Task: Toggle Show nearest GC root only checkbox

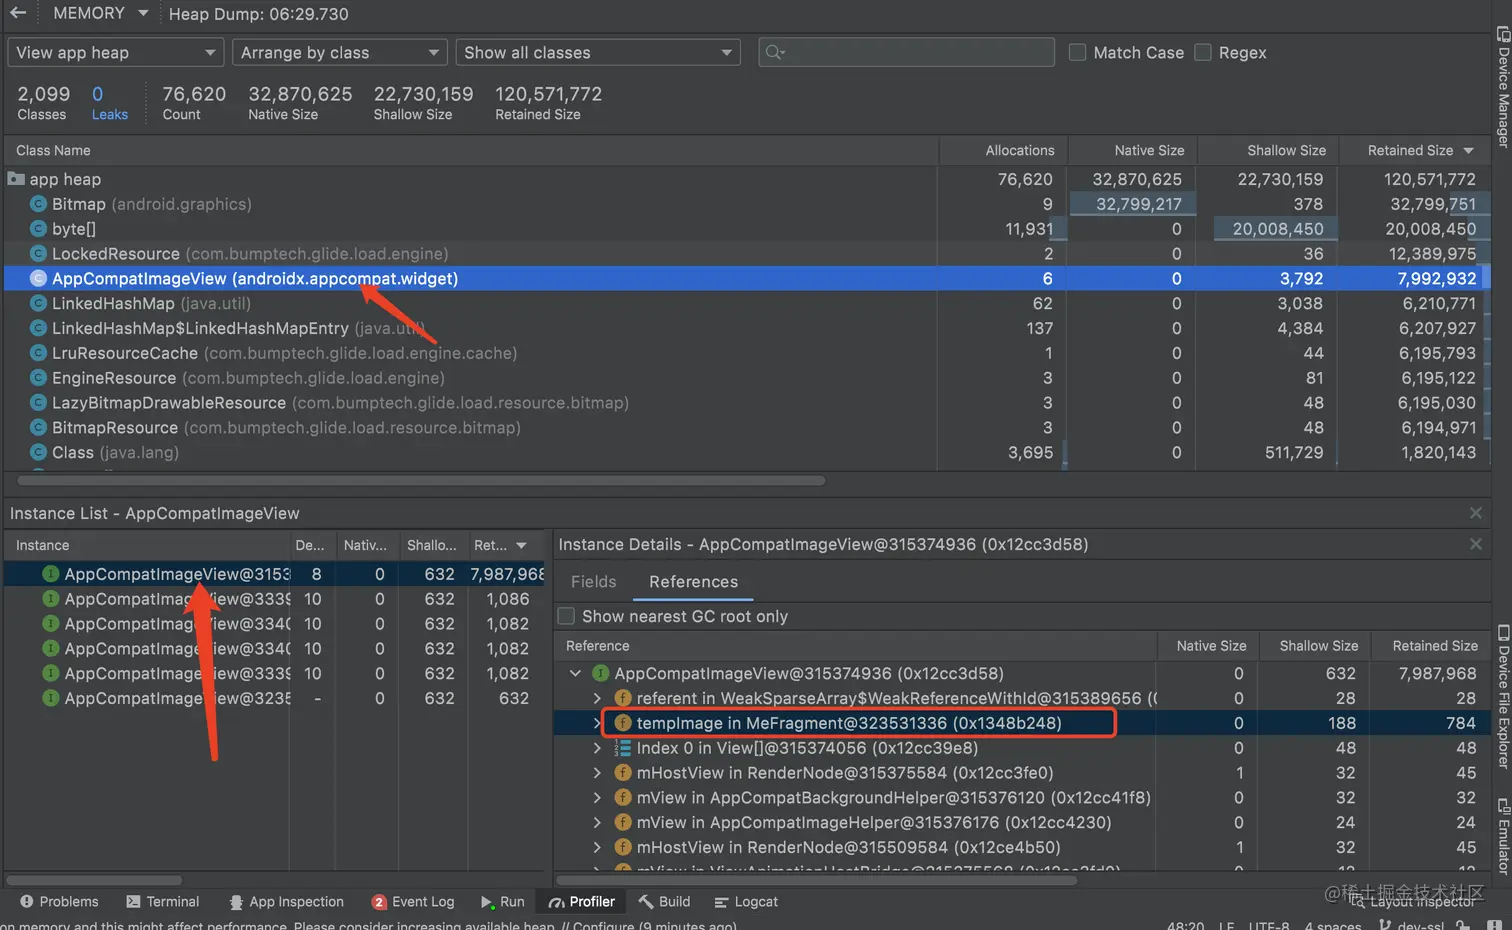Action: pos(566,616)
